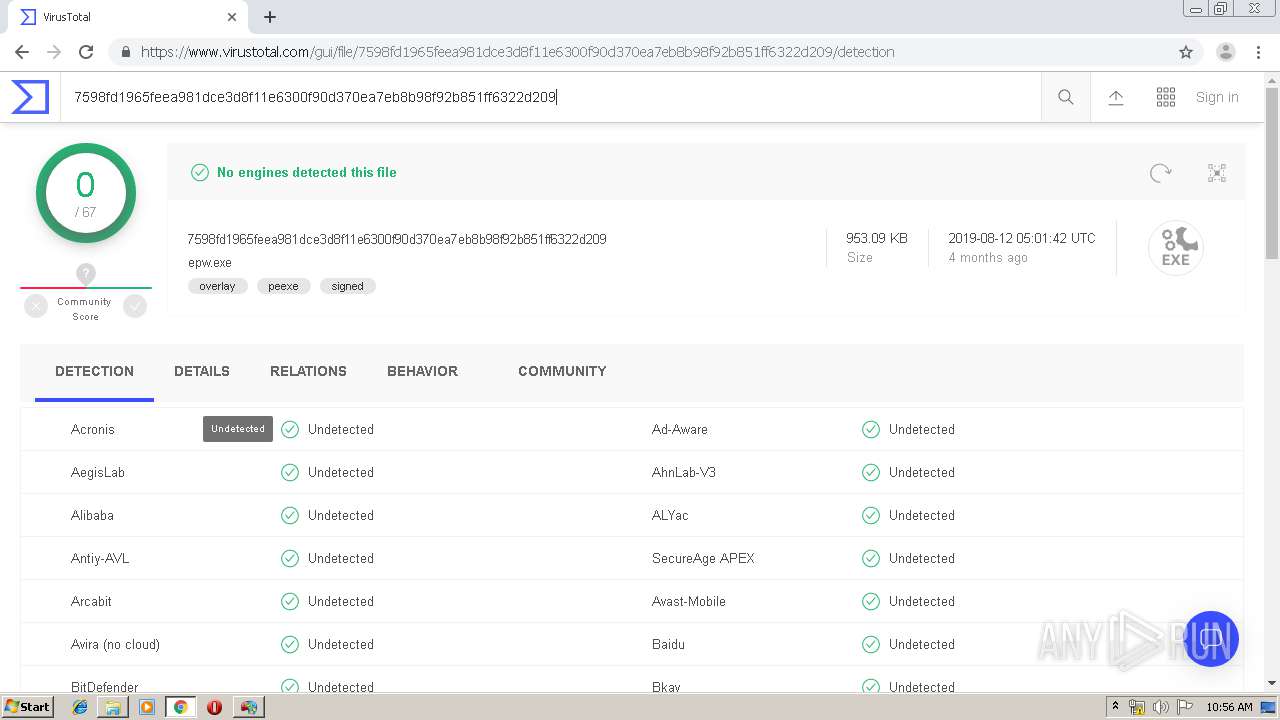Open the blue chat bubble button
Viewport: 1280px width, 720px height.
[1211, 638]
